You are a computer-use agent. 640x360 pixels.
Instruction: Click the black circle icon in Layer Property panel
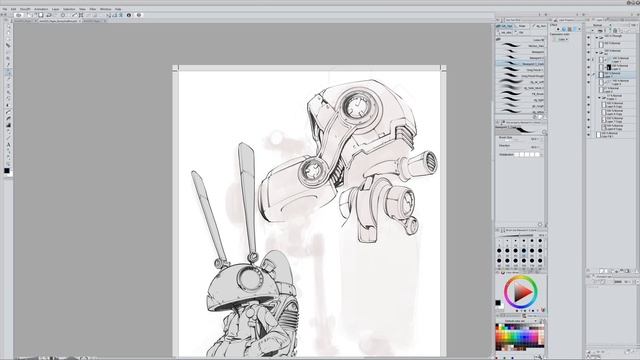(558, 29)
